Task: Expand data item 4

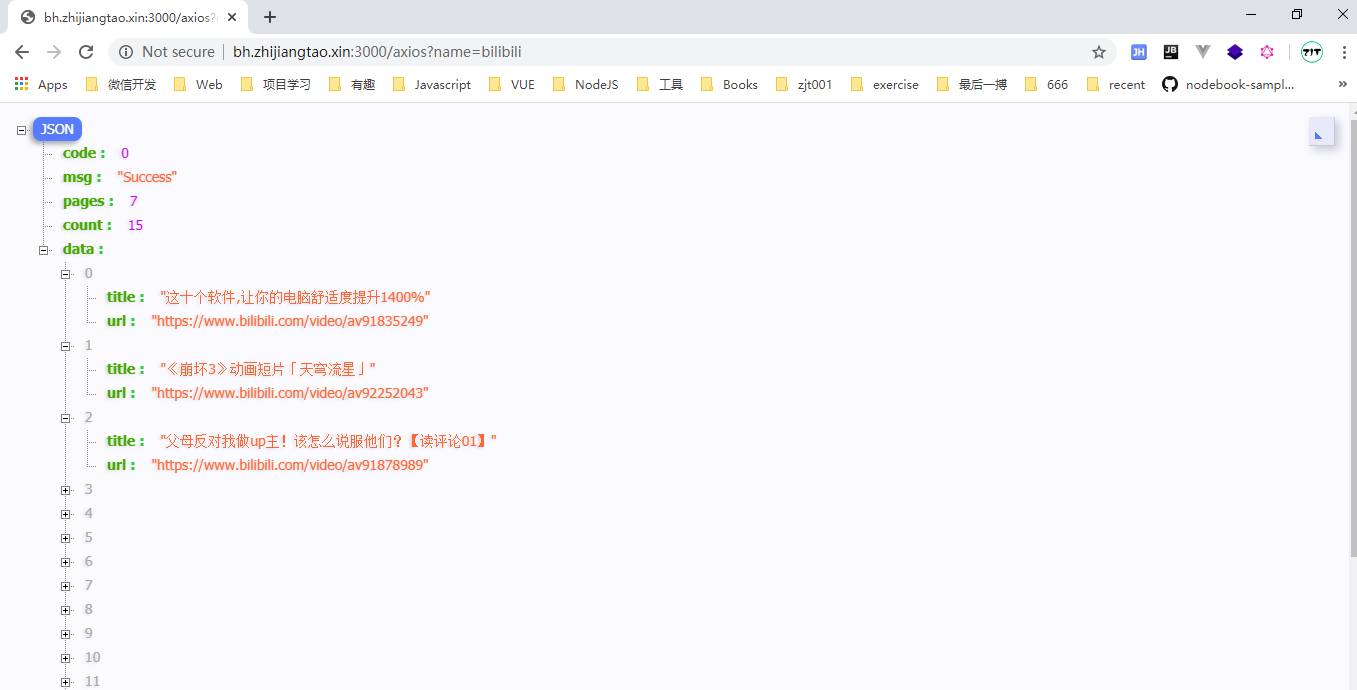Action: coord(66,514)
